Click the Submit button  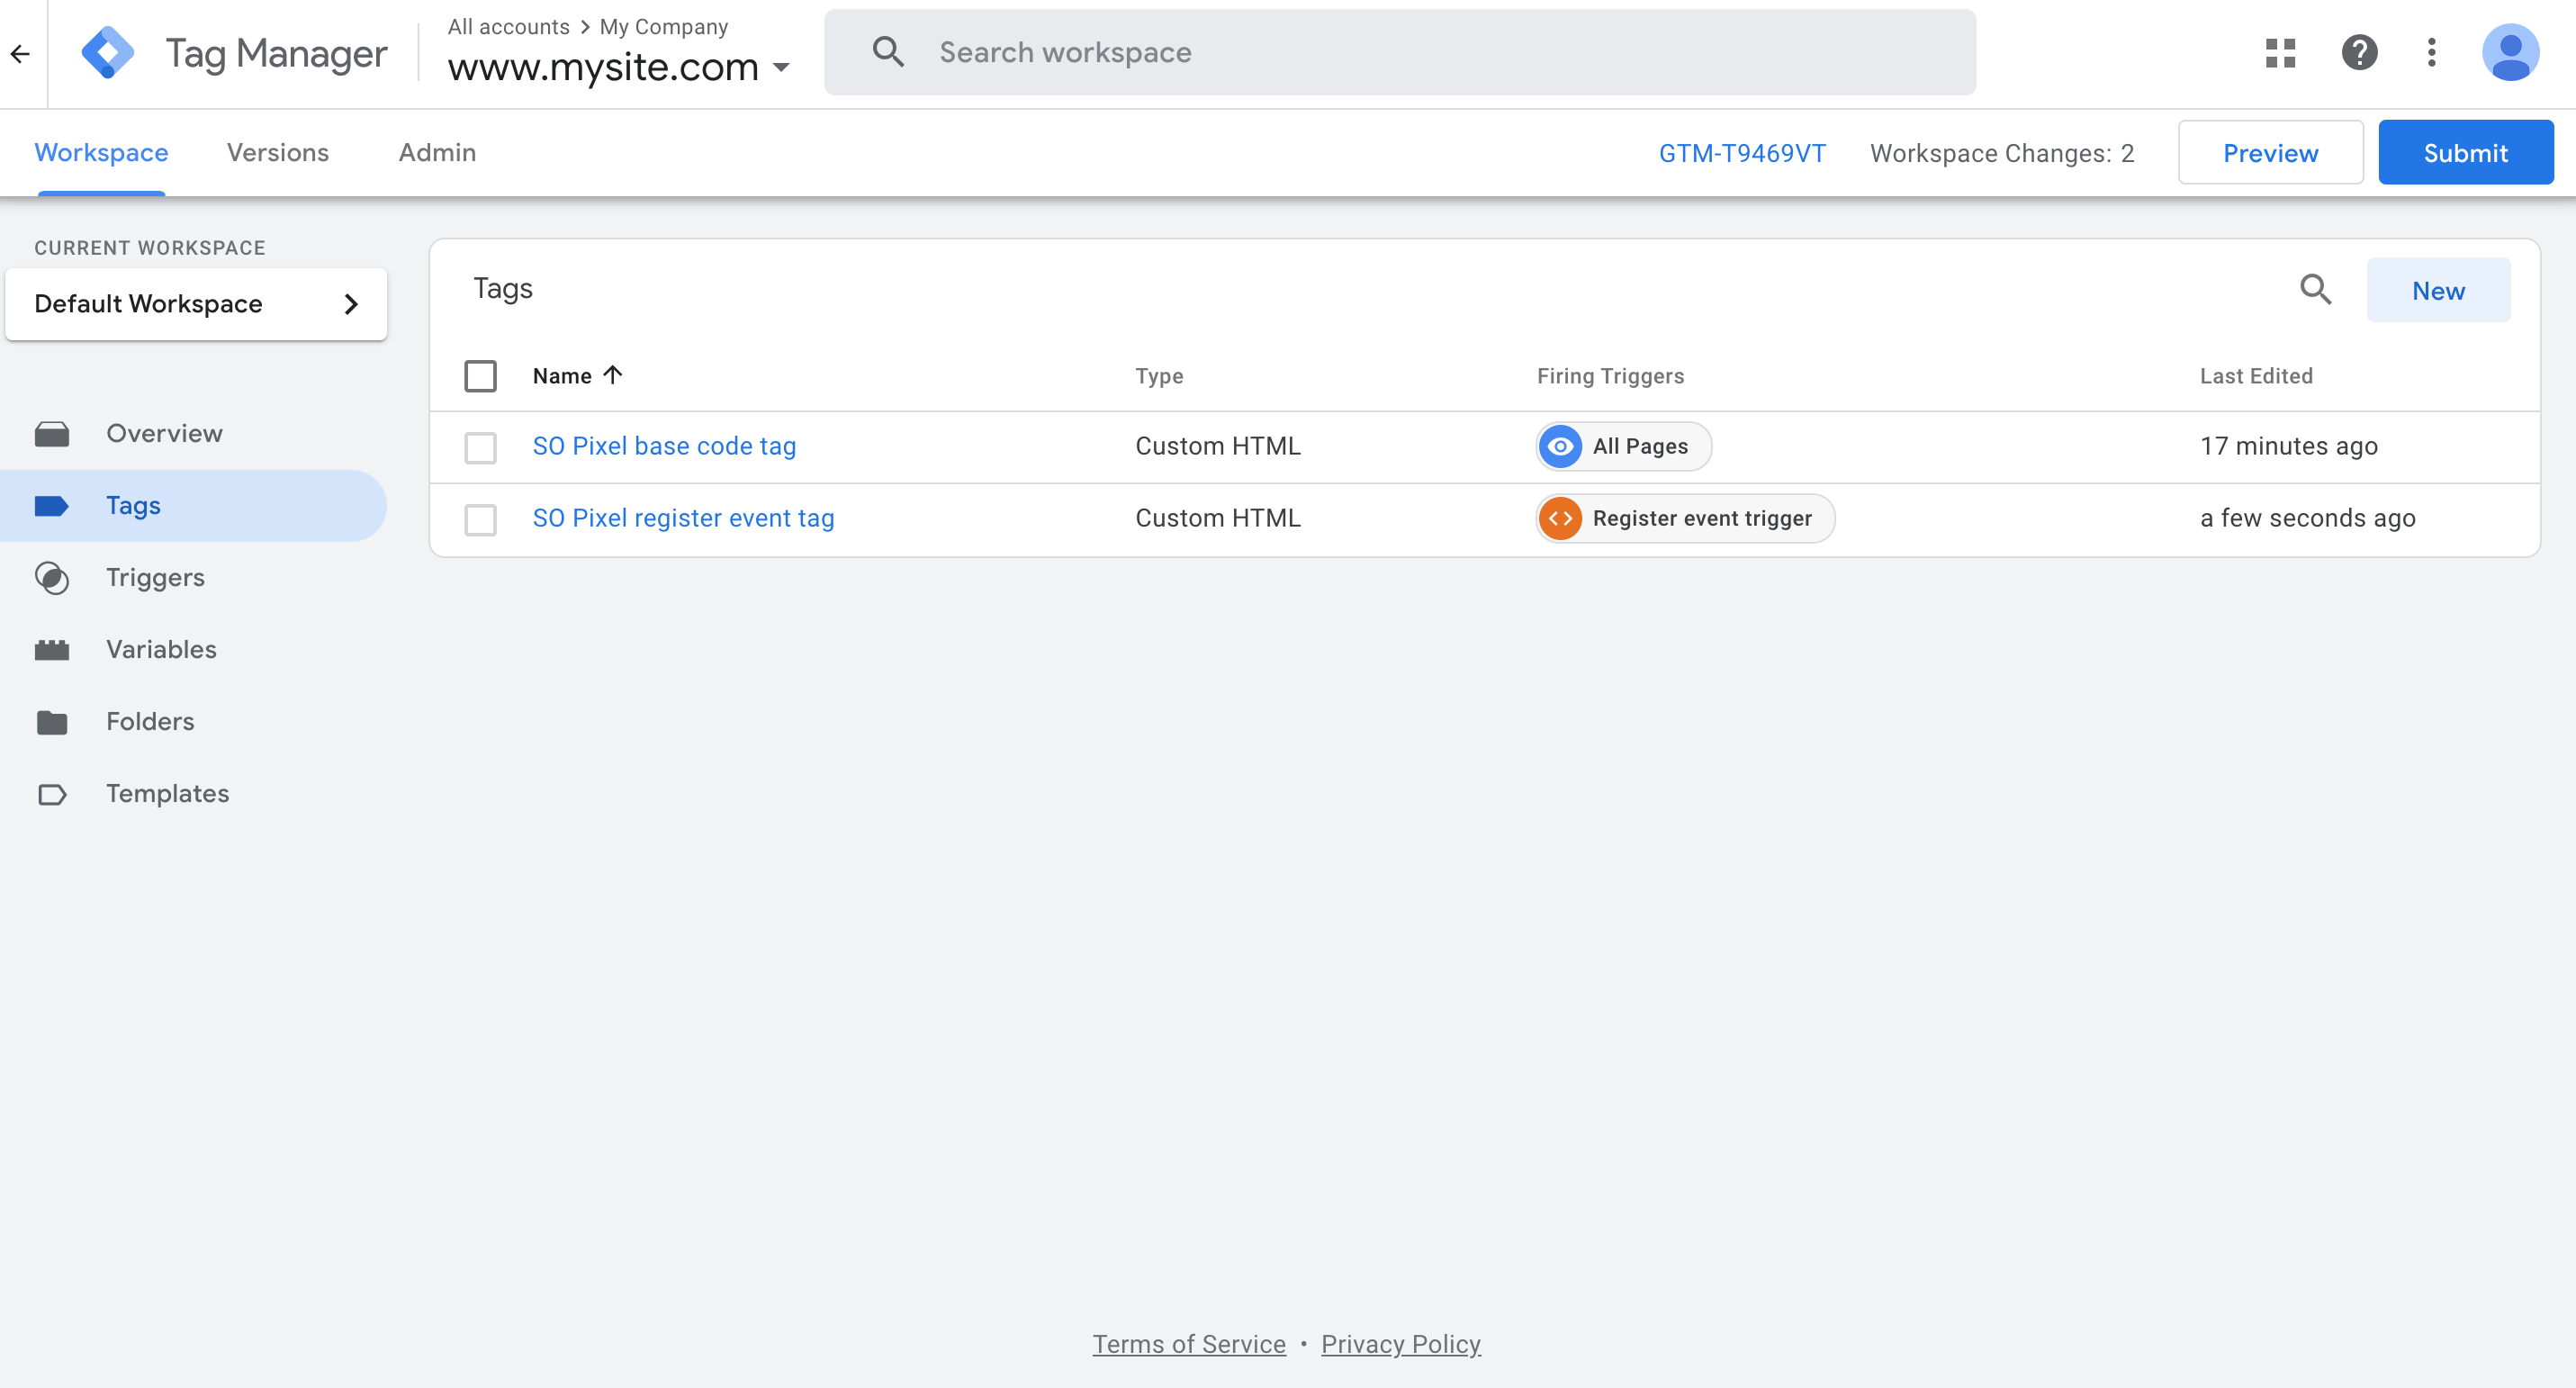(2465, 153)
